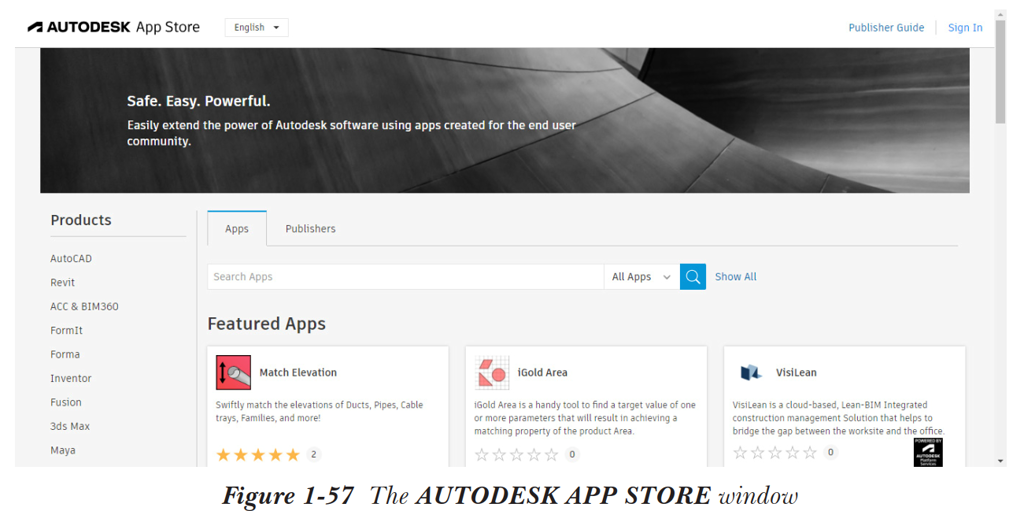This screenshot has width=1024, height=511.
Task: Open the Match Elevation app icon
Action: click(x=233, y=372)
